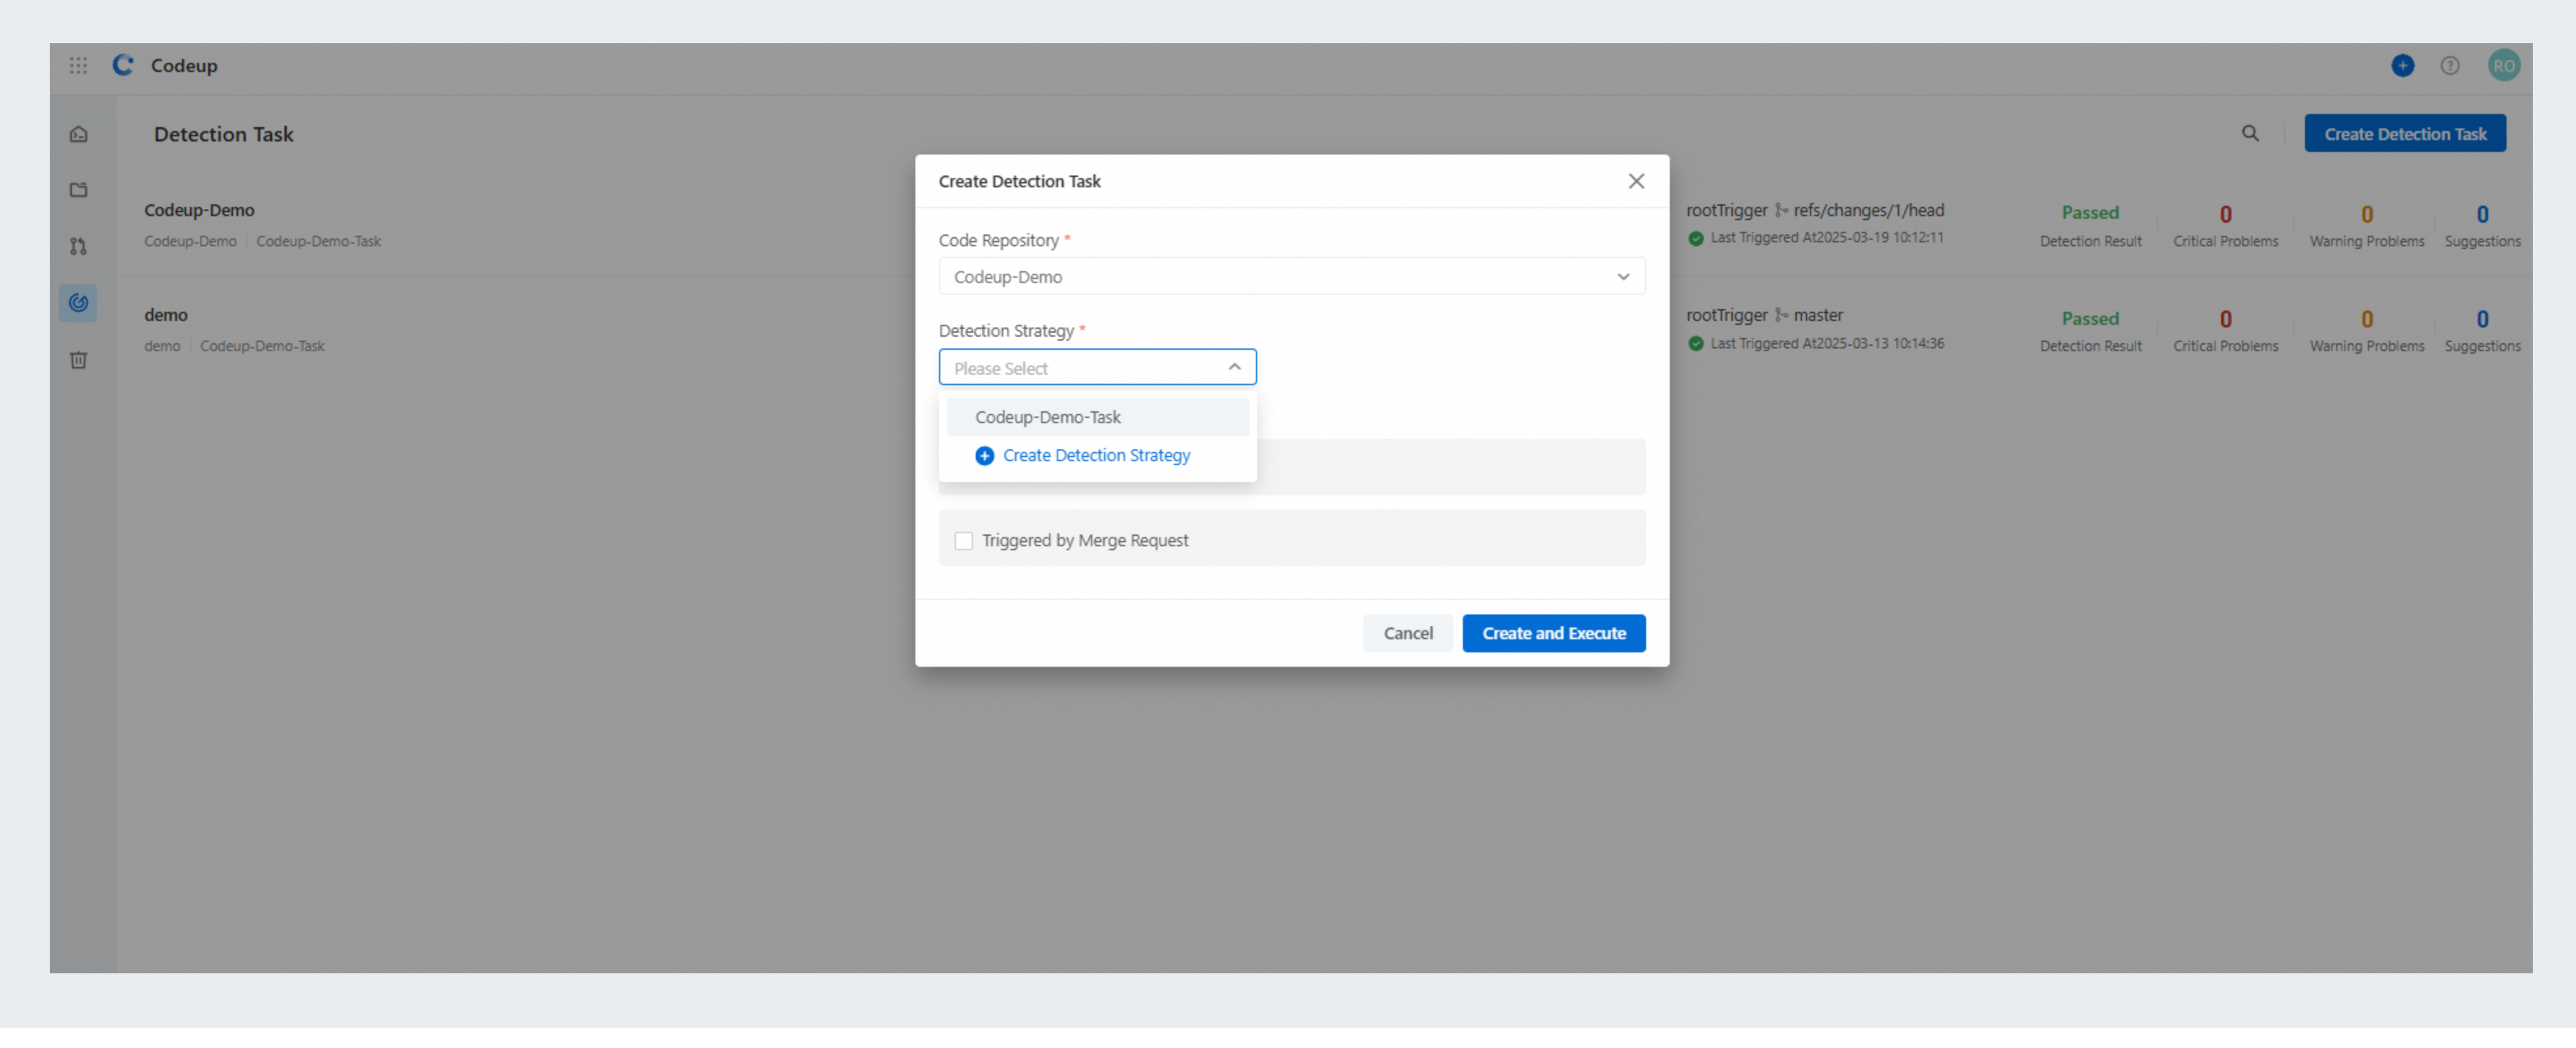Expand the Code Repository dropdown
The height and width of the screenshot is (1048, 2576).
[1291, 276]
